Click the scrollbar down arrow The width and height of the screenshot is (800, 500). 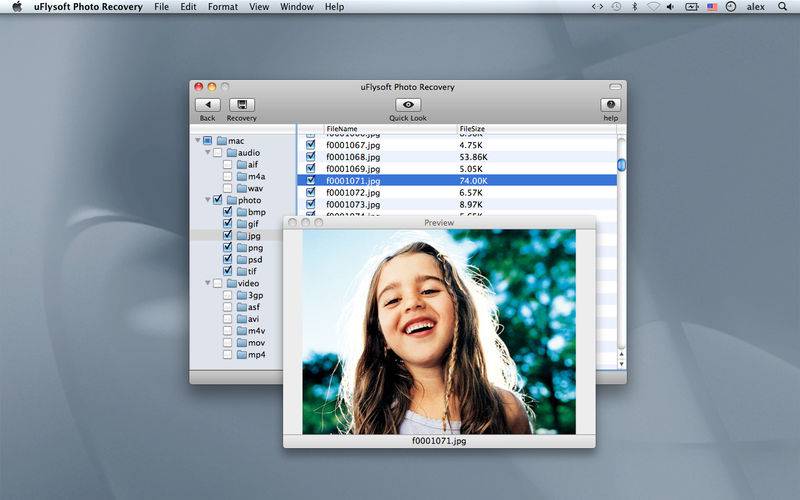pyautogui.click(x=621, y=364)
